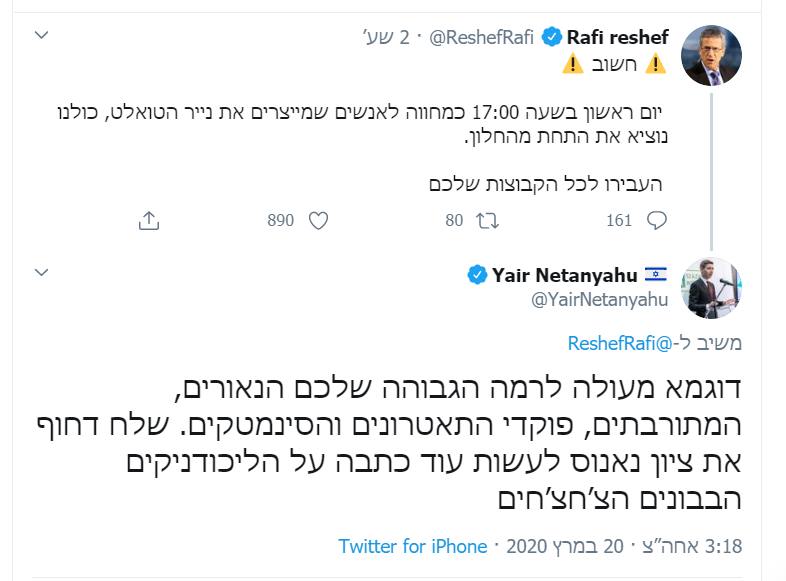Click the Yair Netanyahu display name
786x581 pixels.
tap(564, 275)
